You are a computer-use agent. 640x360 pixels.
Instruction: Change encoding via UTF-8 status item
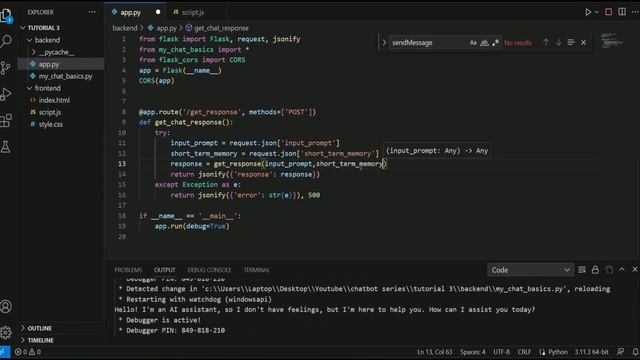(501, 352)
